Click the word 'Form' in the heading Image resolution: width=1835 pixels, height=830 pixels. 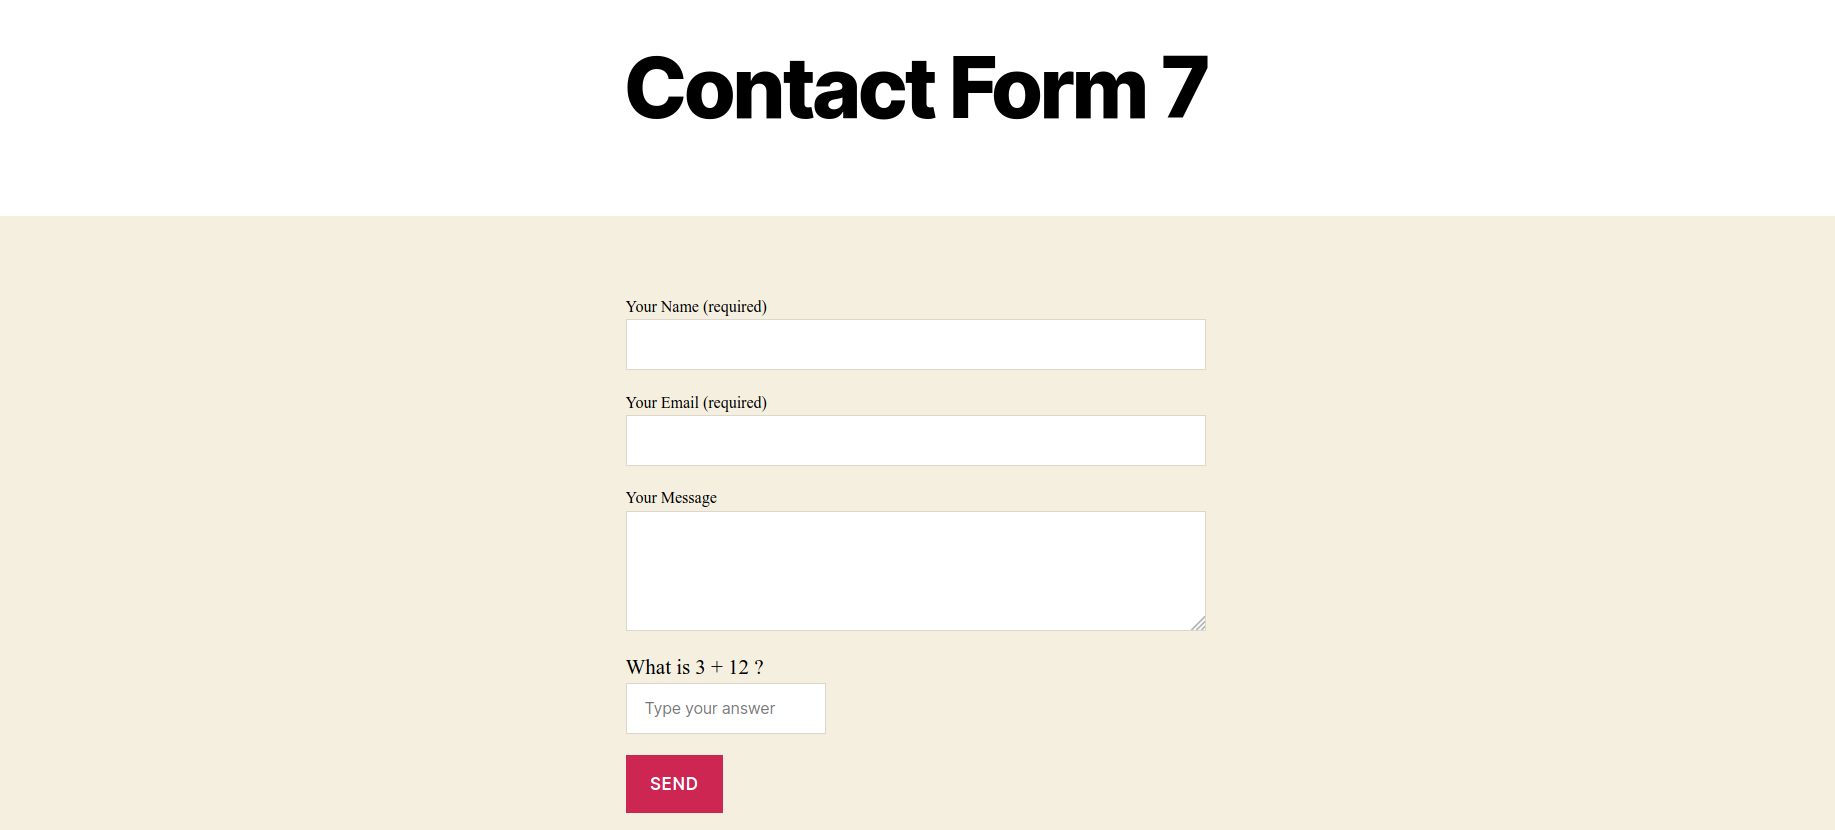tap(1048, 88)
